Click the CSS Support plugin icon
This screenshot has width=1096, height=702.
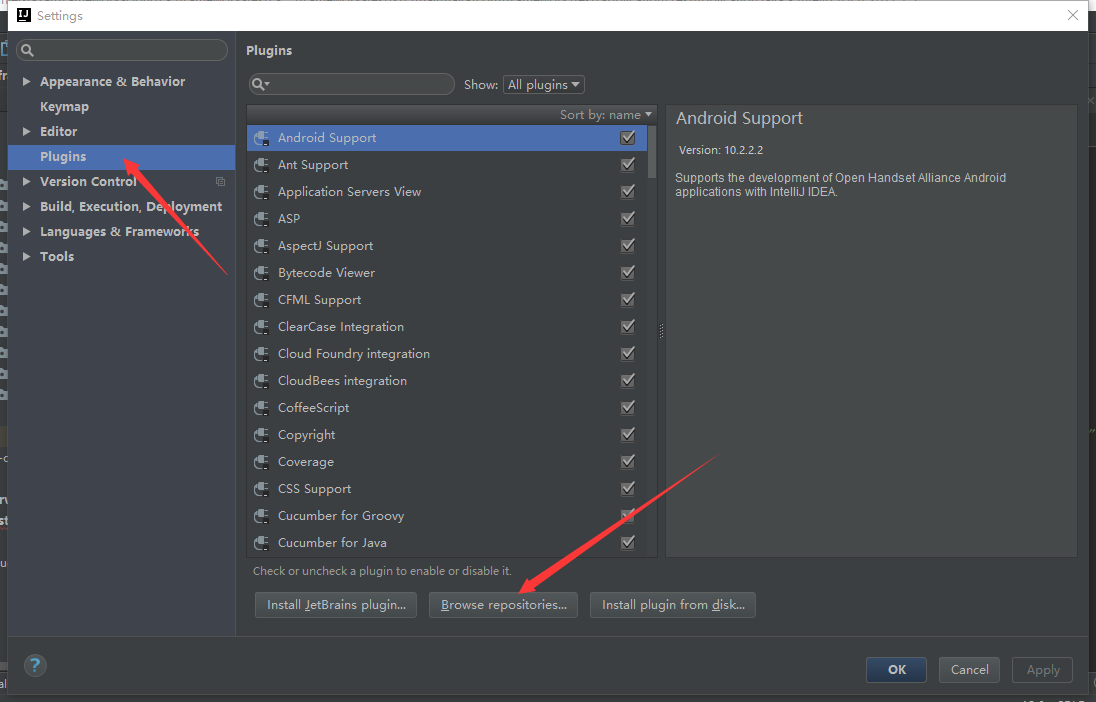(x=261, y=489)
